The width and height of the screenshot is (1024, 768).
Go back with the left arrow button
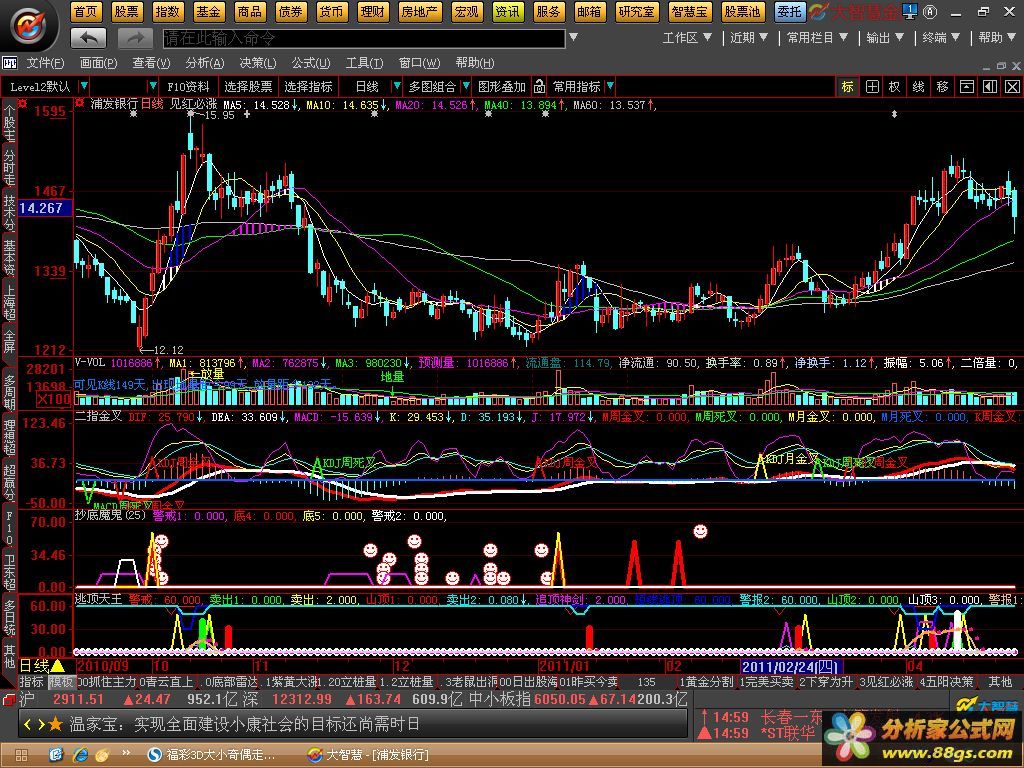[x=89, y=39]
